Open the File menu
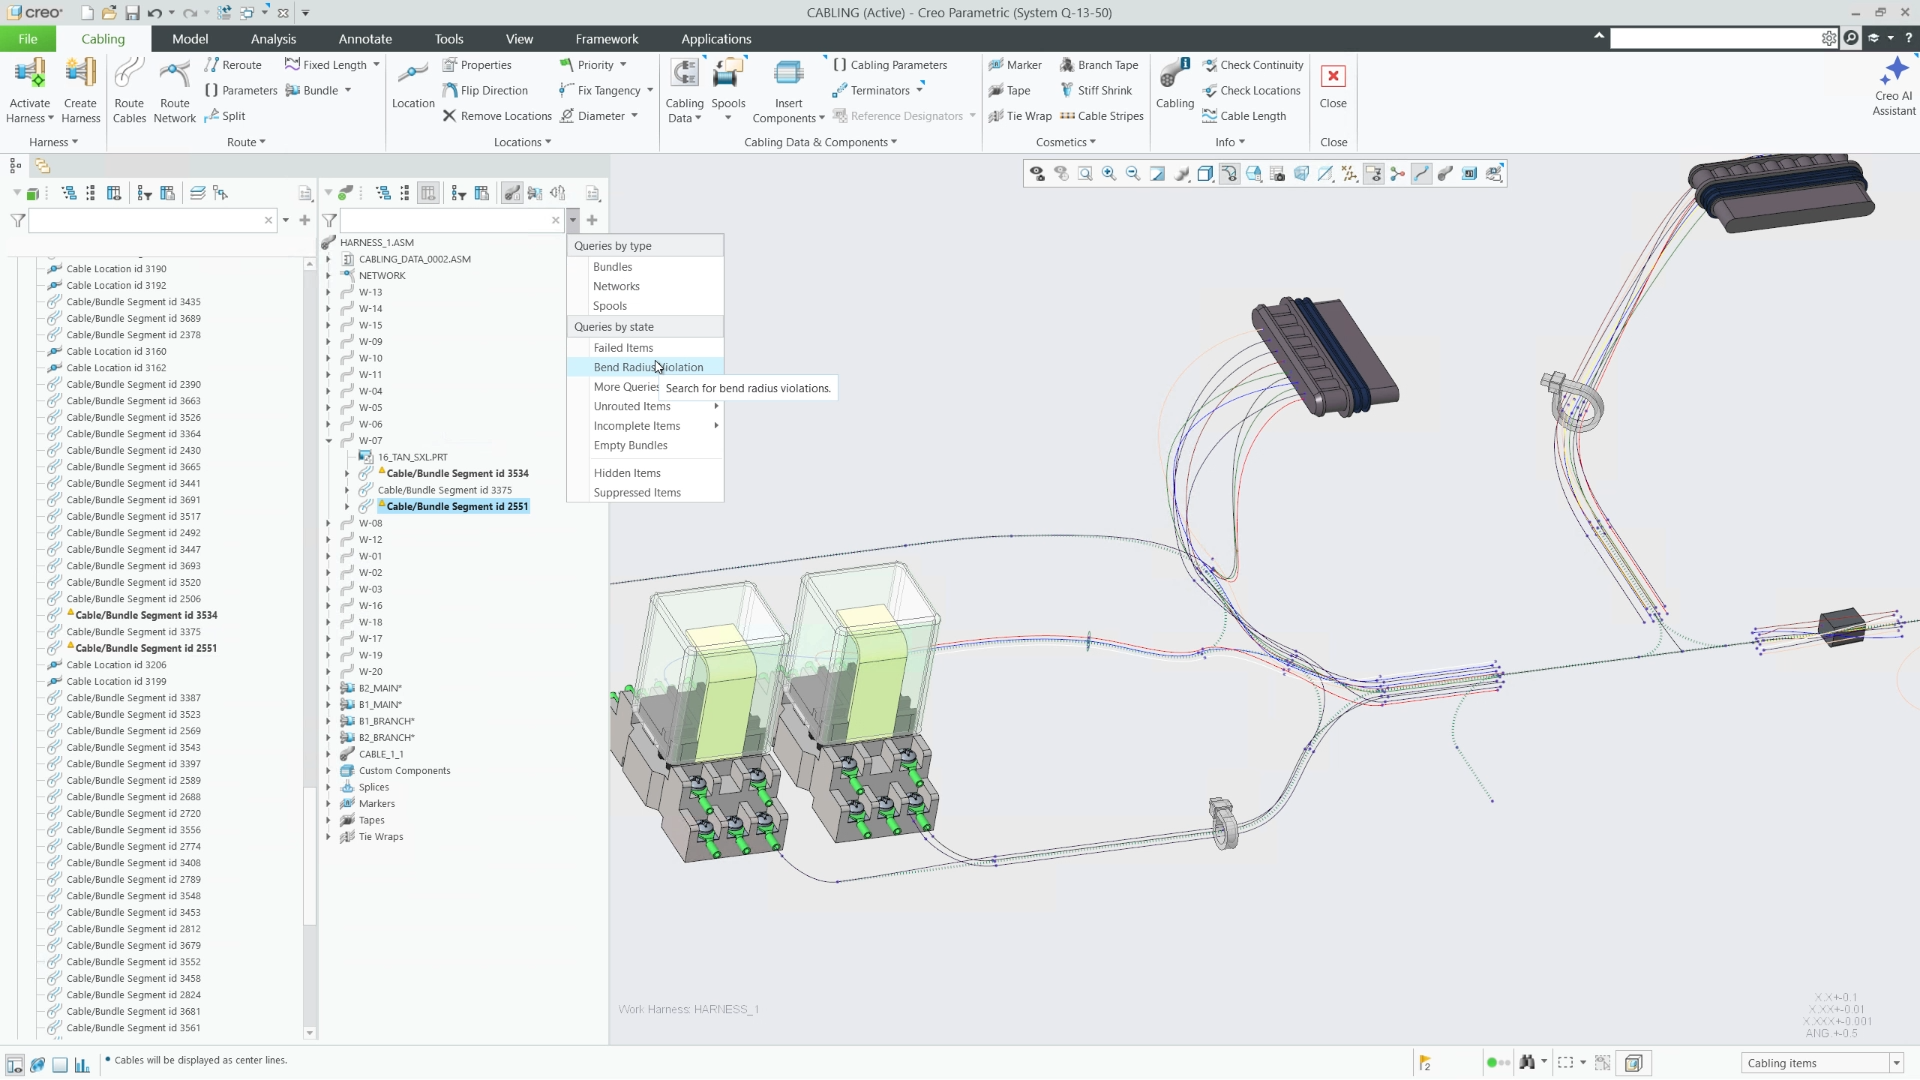1920x1080 pixels. coord(27,39)
